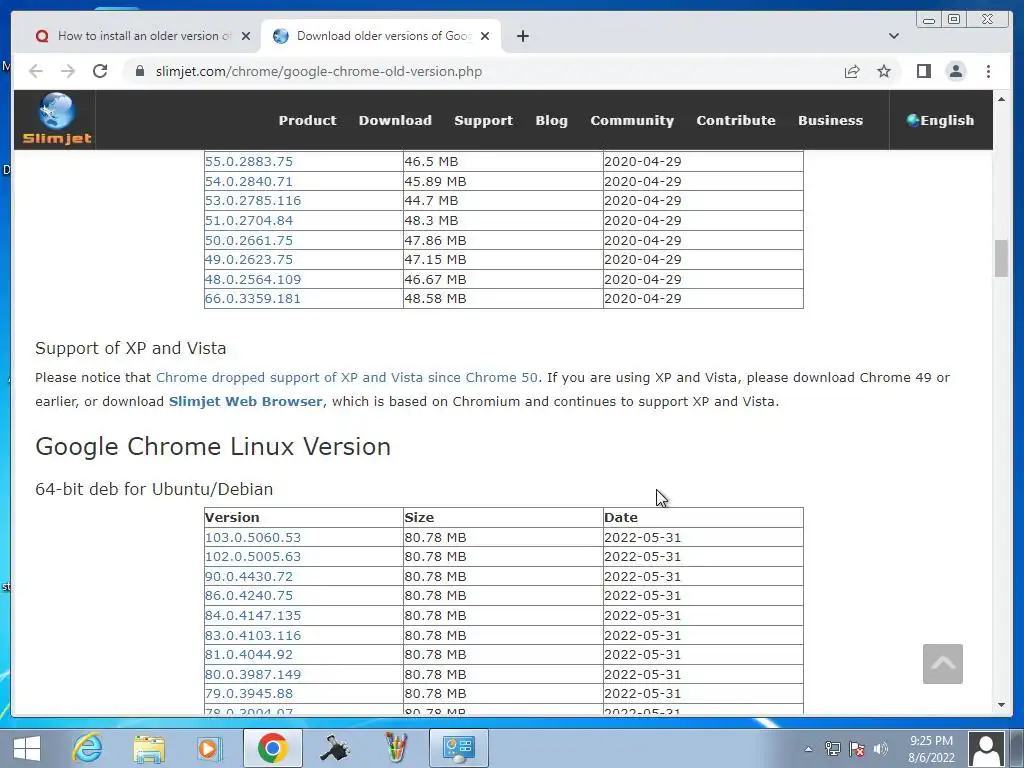Open the Product menu
The width and height of the screenshot is (1024, 768).
pos(308,120)
